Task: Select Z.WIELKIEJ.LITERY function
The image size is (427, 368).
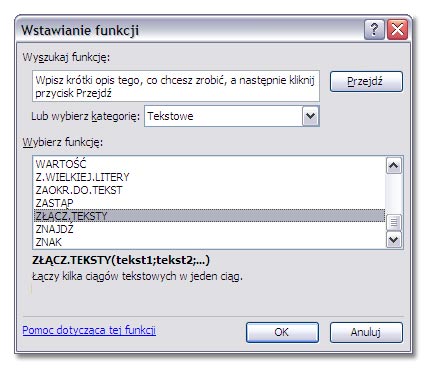Action: pyautogui.click(x=209, y=177)
